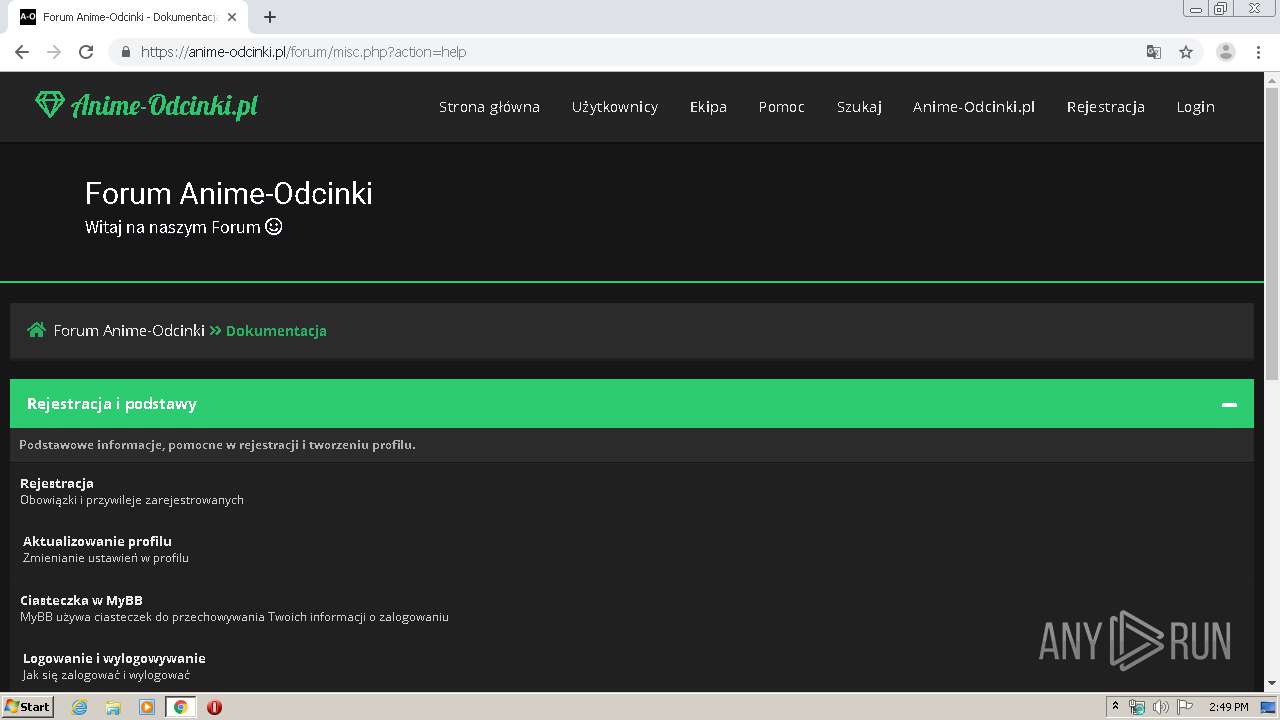The width and height of the screenshot is (1280, 720).
Task: Open a new tab with the plus button
Action: [270, 17]
